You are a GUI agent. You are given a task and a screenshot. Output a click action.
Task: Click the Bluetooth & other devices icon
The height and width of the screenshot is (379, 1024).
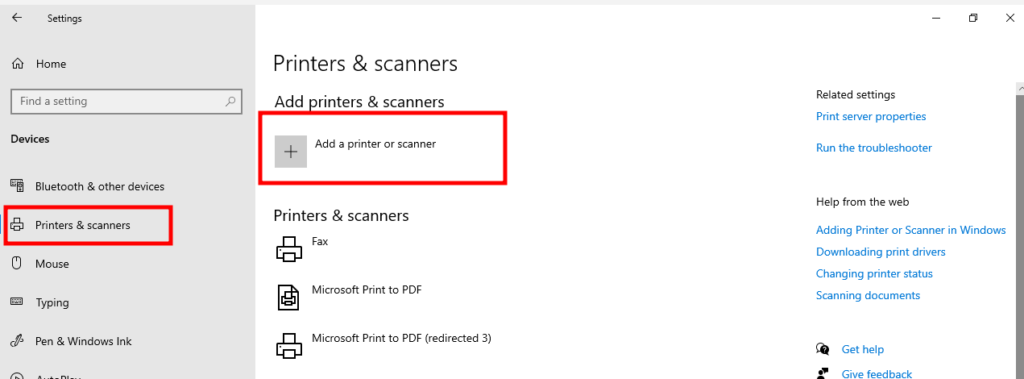(x=18, y=186)
